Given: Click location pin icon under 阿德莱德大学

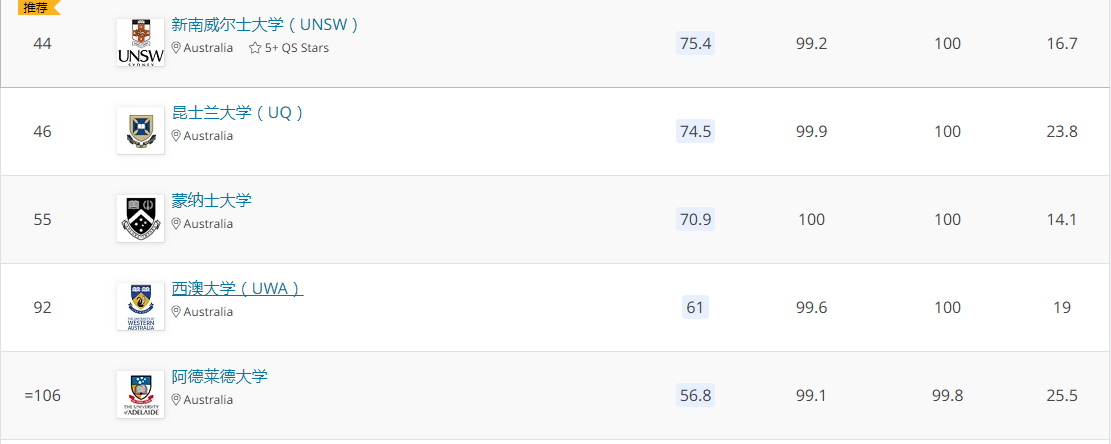Looking at the screenshot, I should tap(176, 399).
